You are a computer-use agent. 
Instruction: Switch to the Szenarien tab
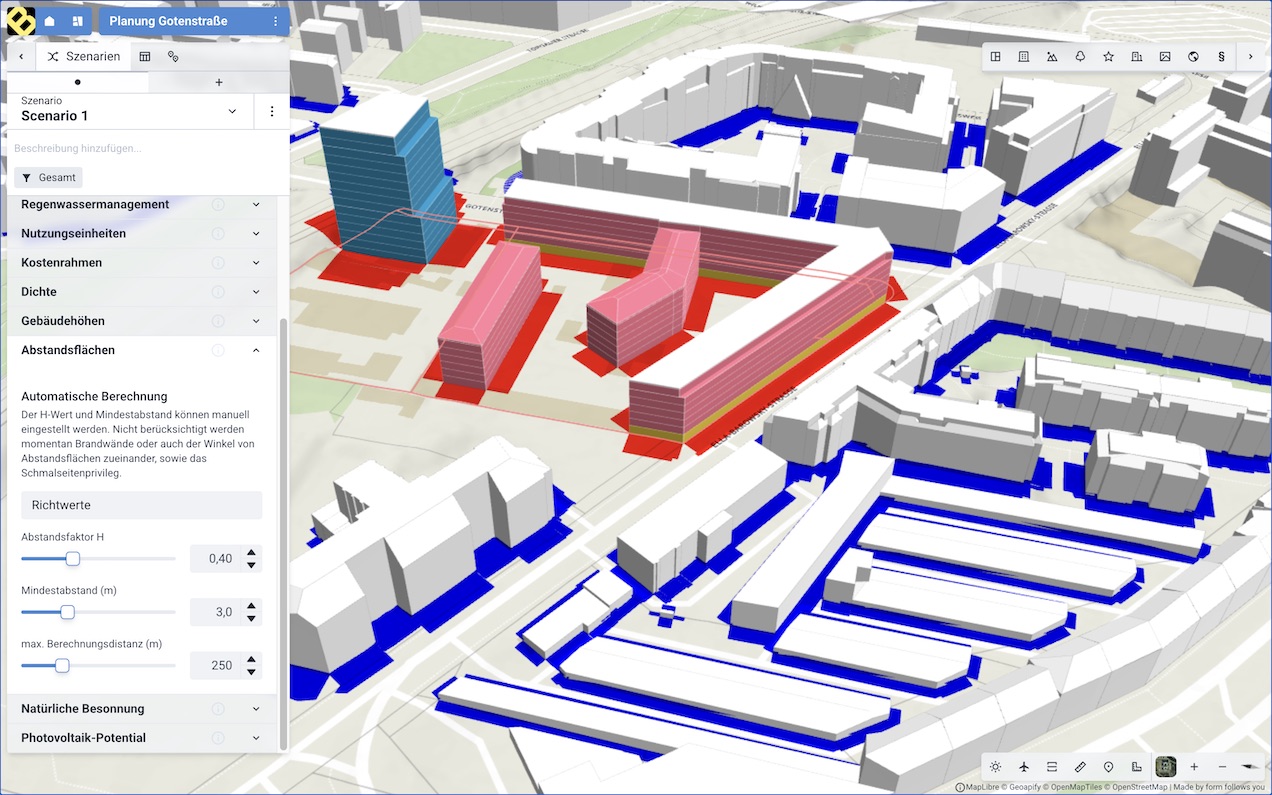84,57
